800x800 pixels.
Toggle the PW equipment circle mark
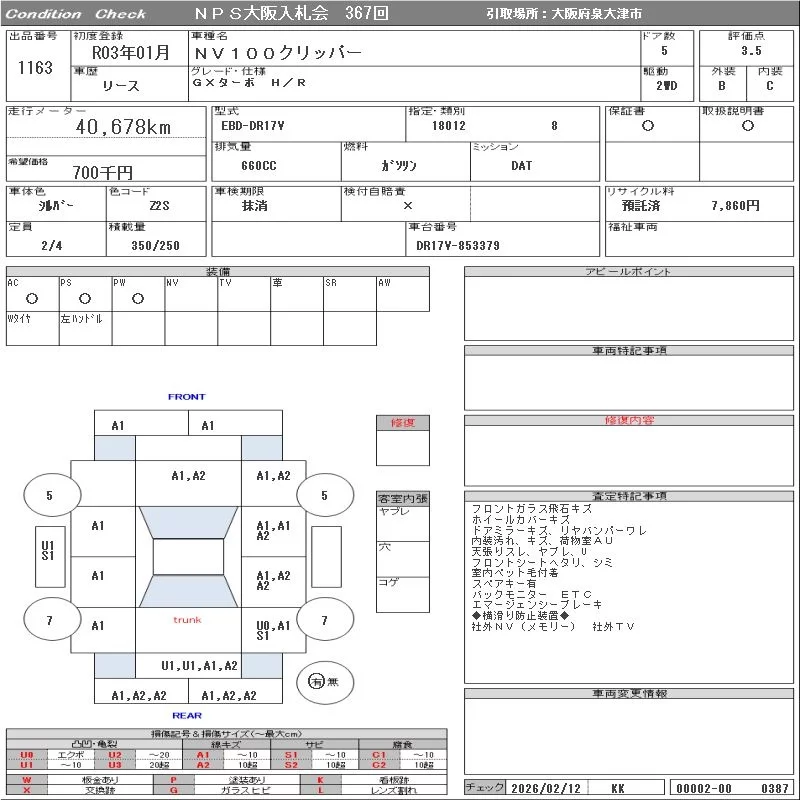pyautogui.click(x=138, y=298)
